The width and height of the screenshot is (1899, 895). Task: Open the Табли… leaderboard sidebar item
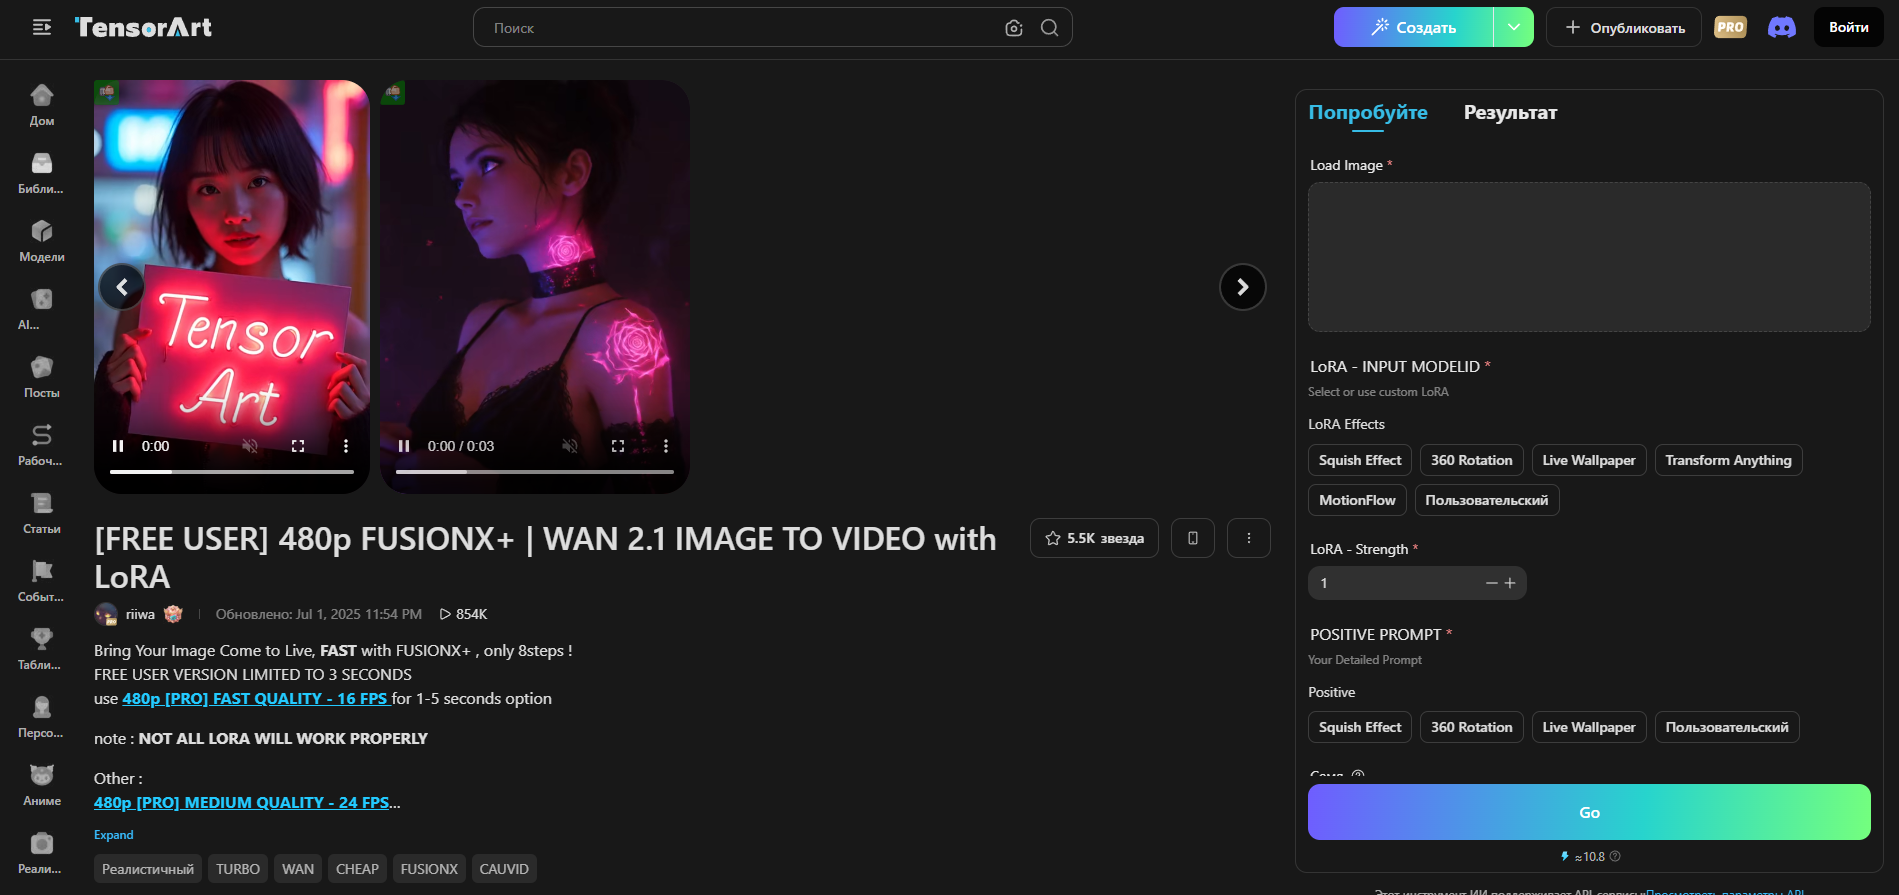42,649
